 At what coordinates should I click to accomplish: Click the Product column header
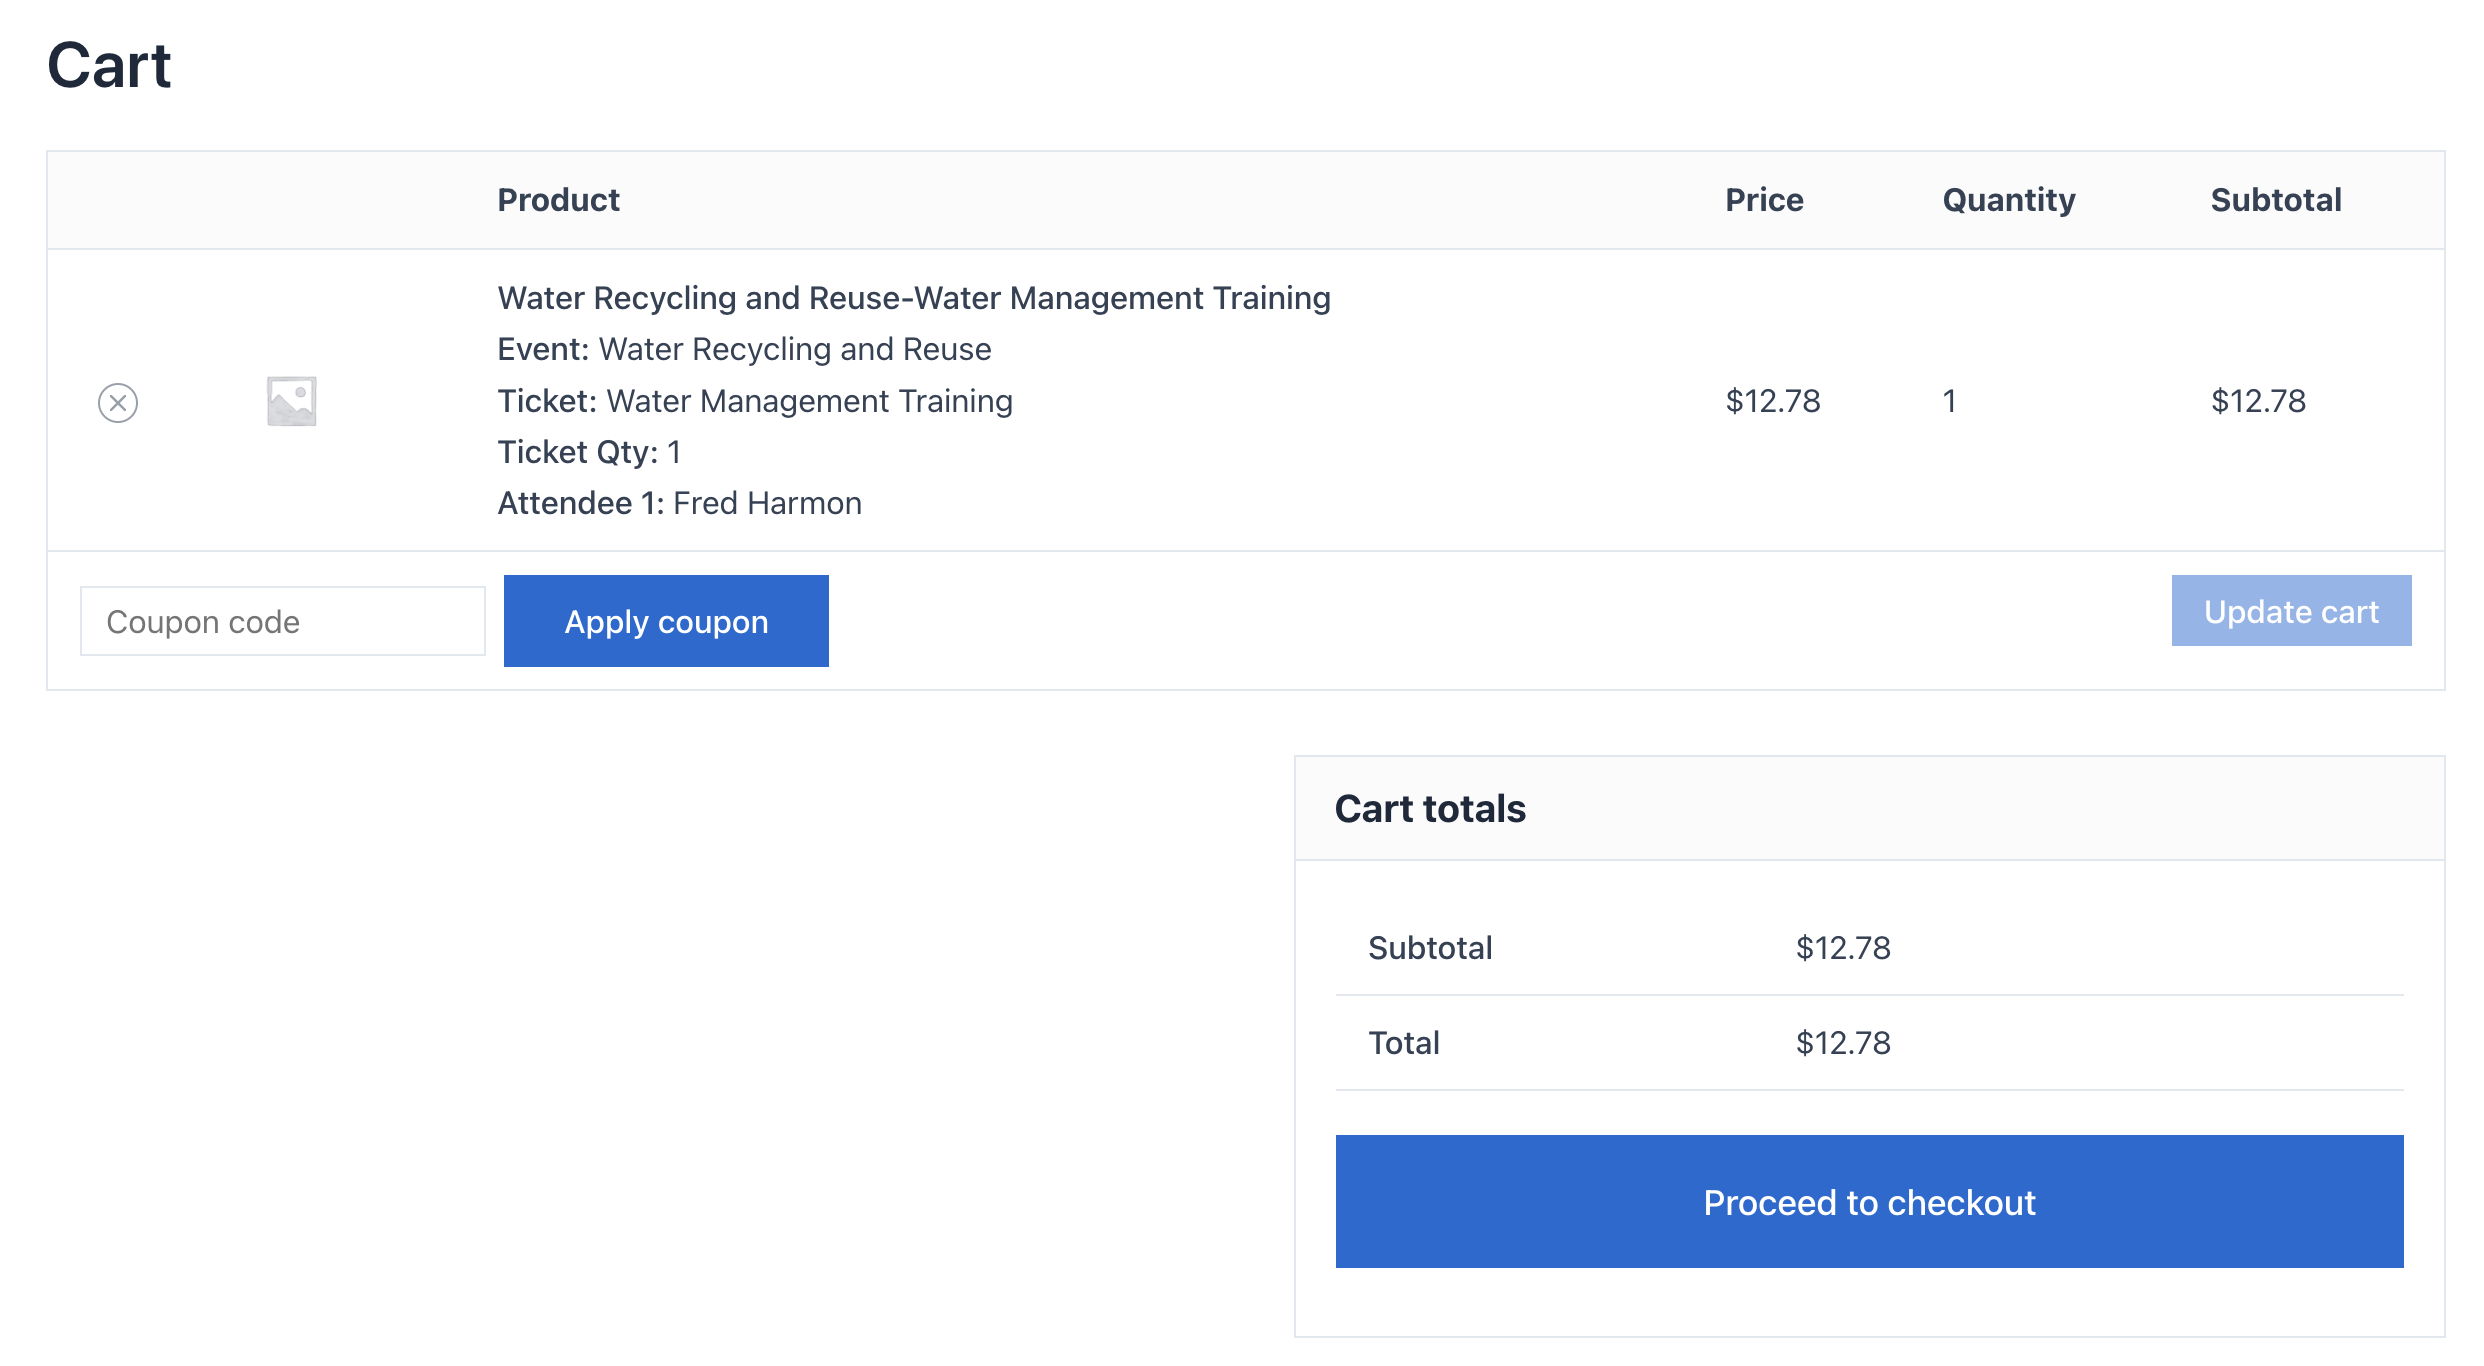[558, 200]
